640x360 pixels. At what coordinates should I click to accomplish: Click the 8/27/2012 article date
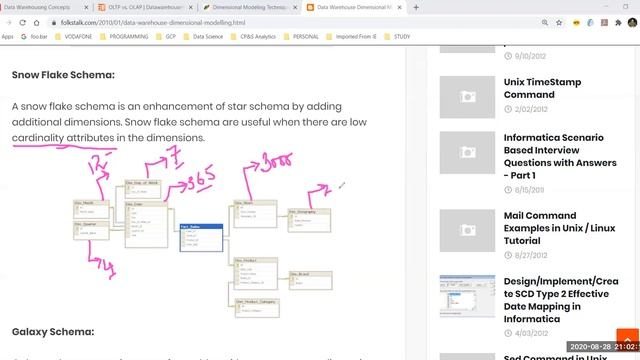coord(531,255)
